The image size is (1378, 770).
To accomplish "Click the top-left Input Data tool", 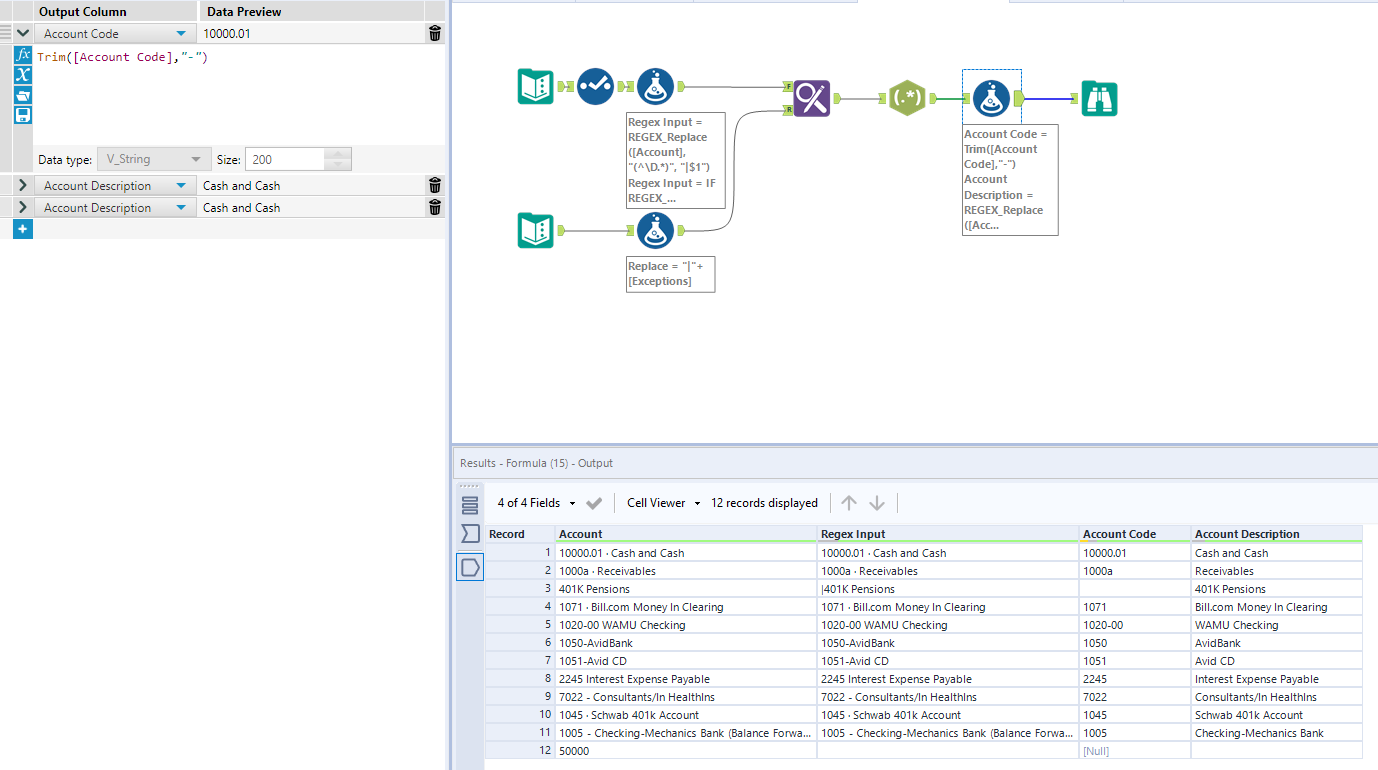I will [535, 86].
